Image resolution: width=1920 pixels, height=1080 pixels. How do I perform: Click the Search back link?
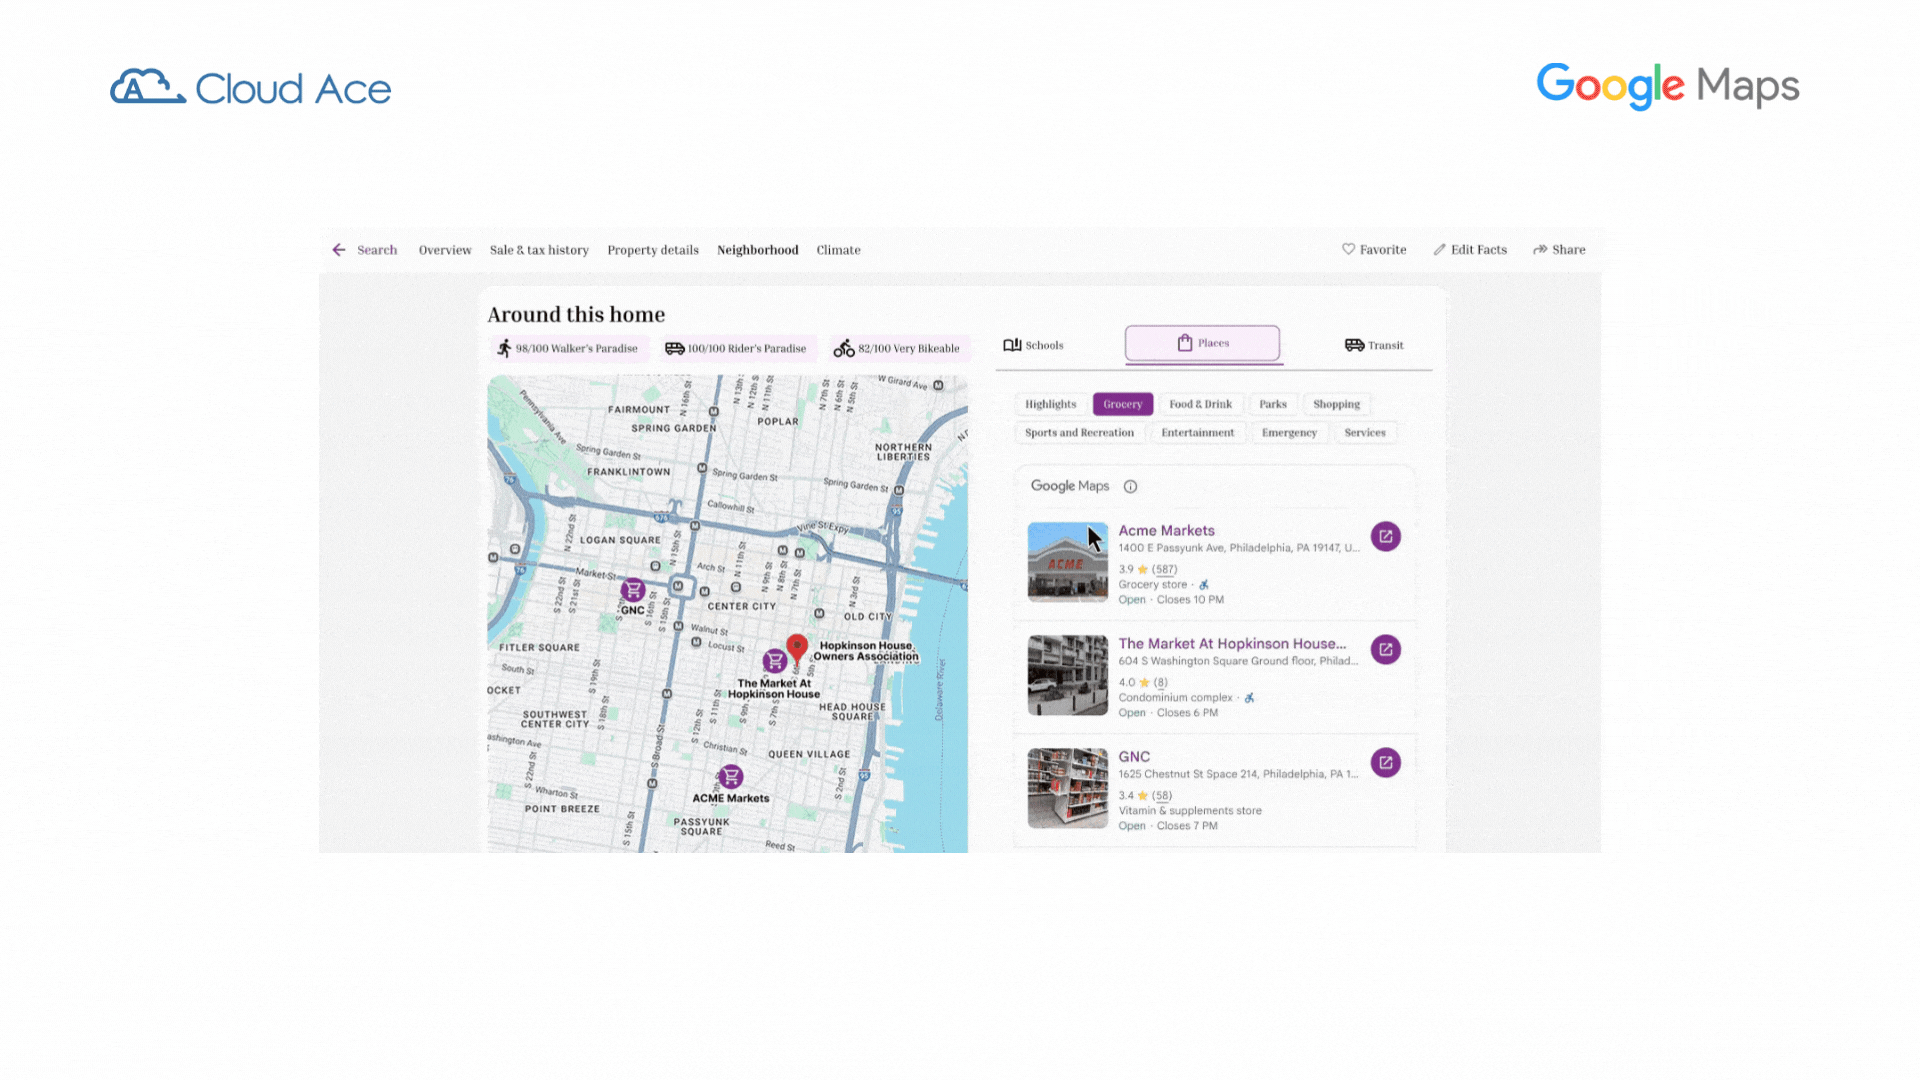pos(377,250)
